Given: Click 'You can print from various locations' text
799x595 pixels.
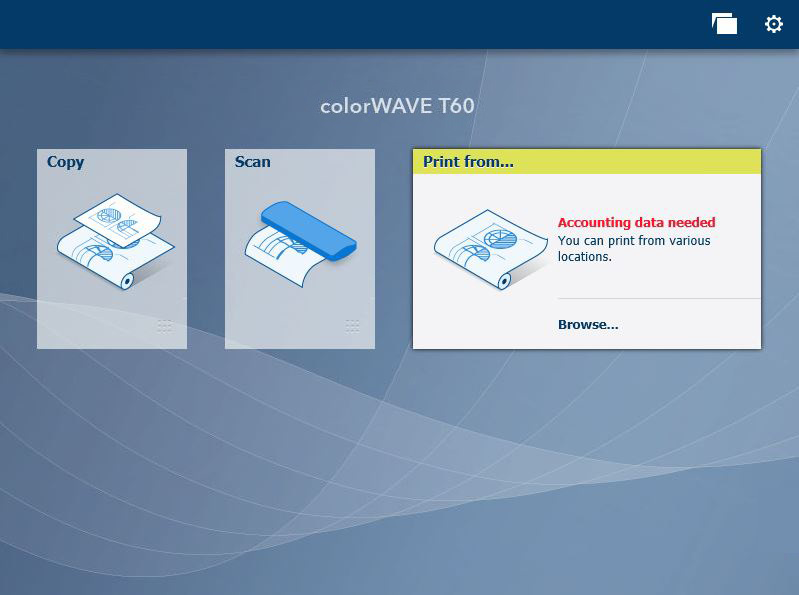Looking at the screenshot, I should [x=634, y=248].
